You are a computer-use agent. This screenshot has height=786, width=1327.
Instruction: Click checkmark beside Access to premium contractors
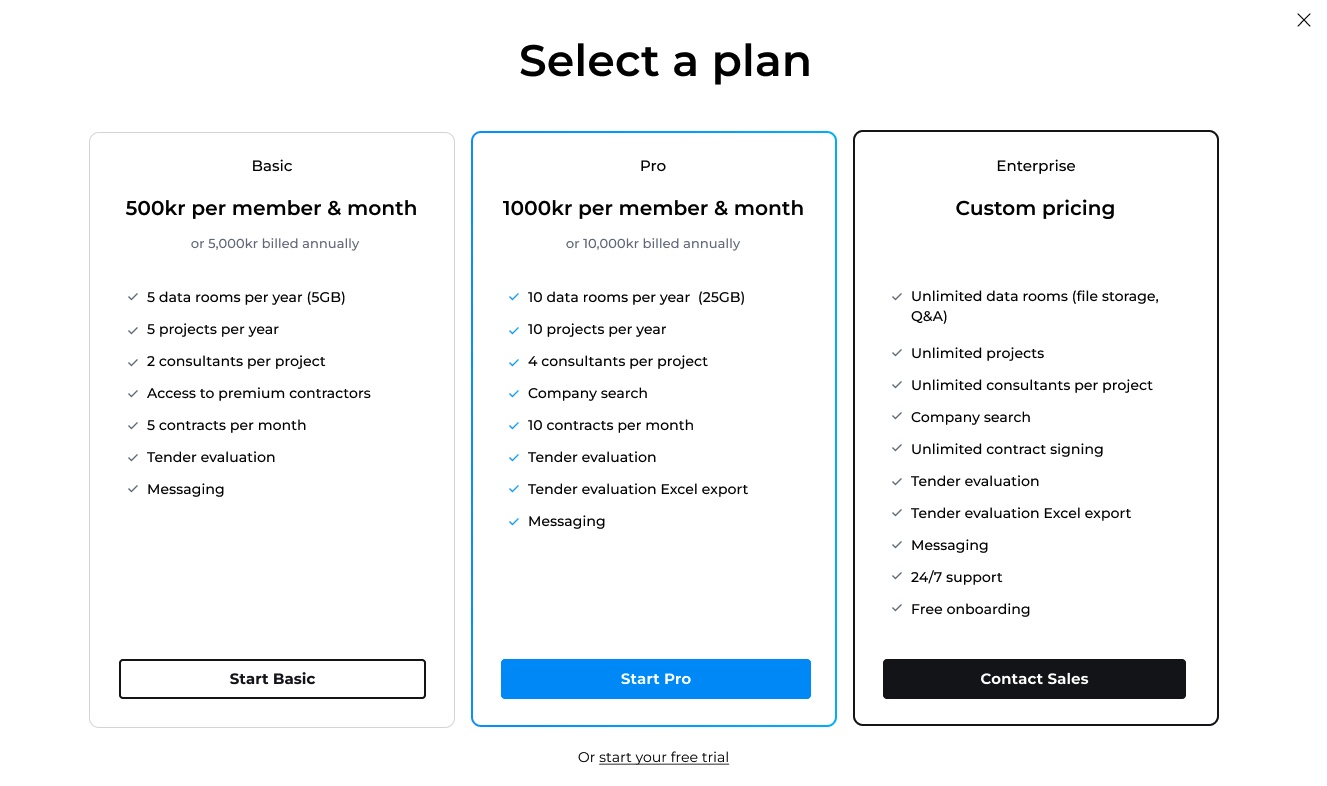132,393
